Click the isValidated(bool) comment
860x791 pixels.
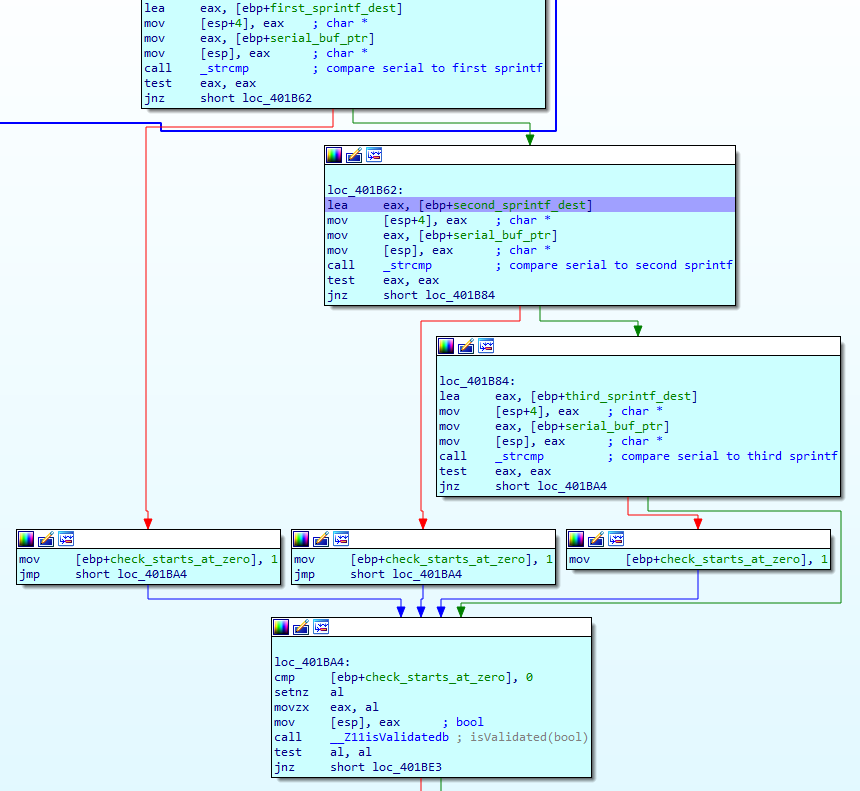522,737
